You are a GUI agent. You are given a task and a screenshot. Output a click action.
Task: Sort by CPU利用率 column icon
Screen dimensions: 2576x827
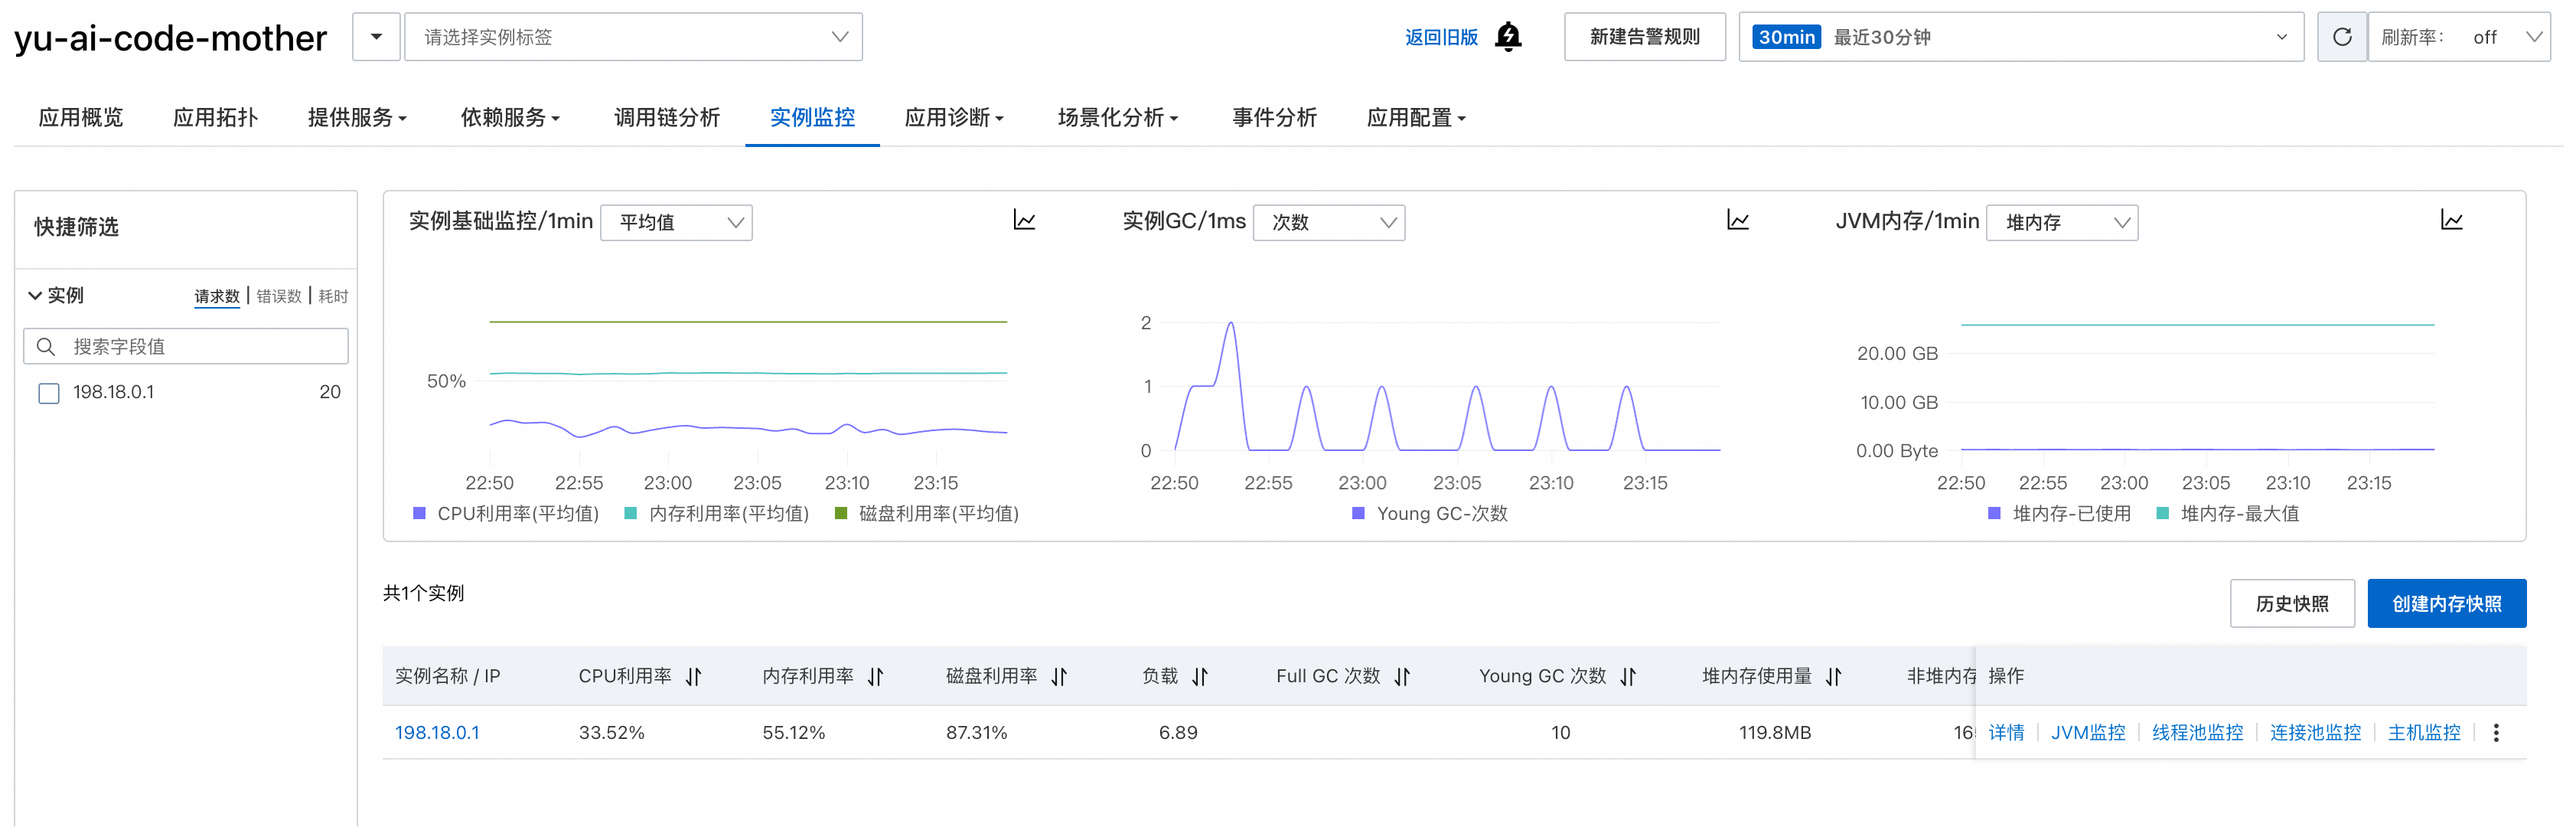[x=694, y=677]
